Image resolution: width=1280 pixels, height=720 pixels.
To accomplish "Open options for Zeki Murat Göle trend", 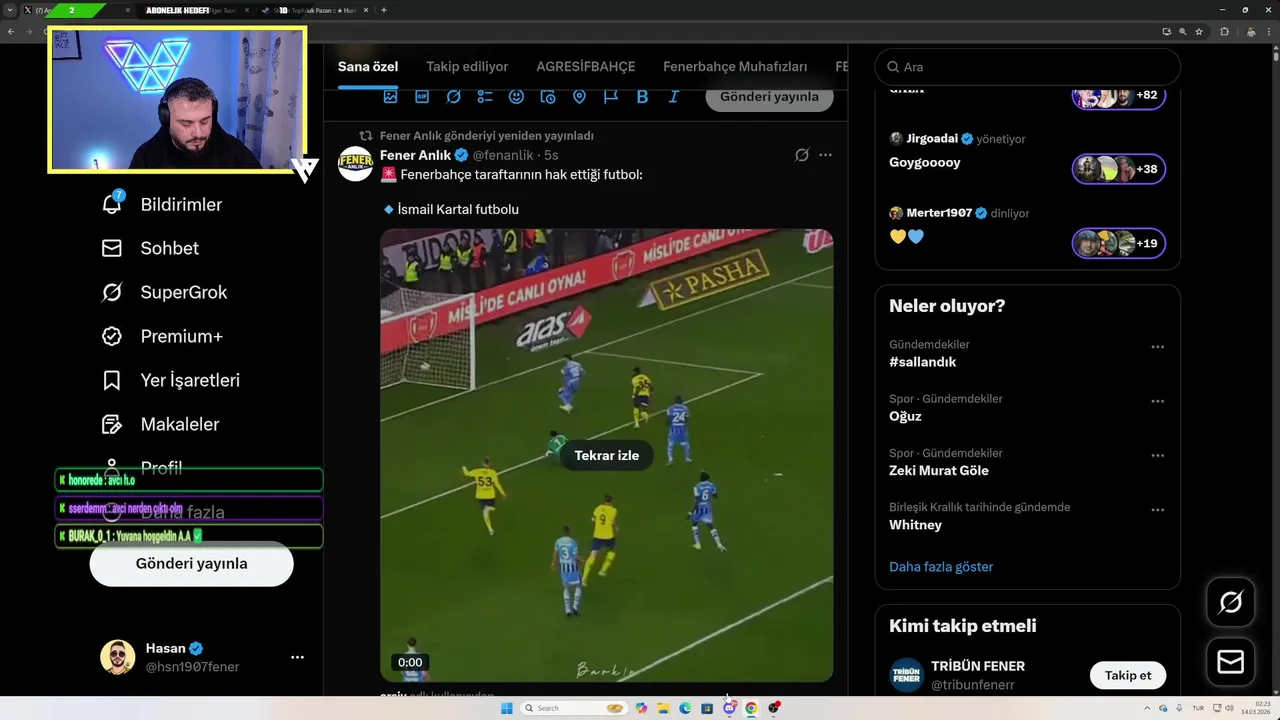I will (x=1157, y=455).
